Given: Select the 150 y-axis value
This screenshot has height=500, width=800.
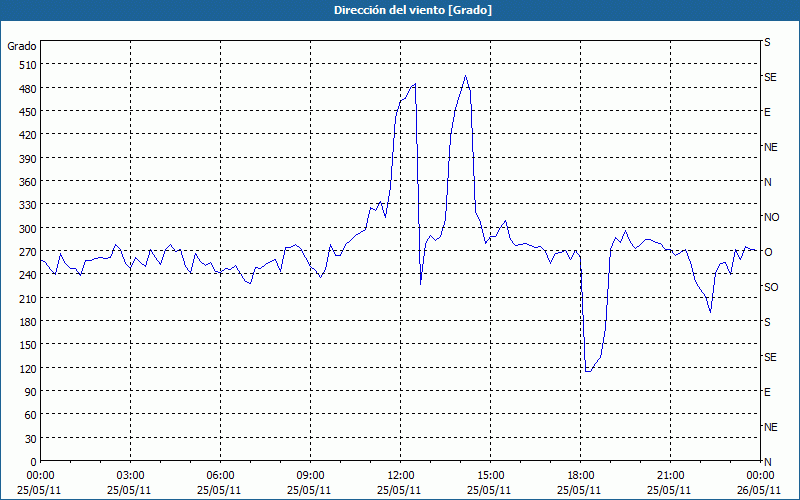Looking at the screenshot, I should (x=28, y=345).
